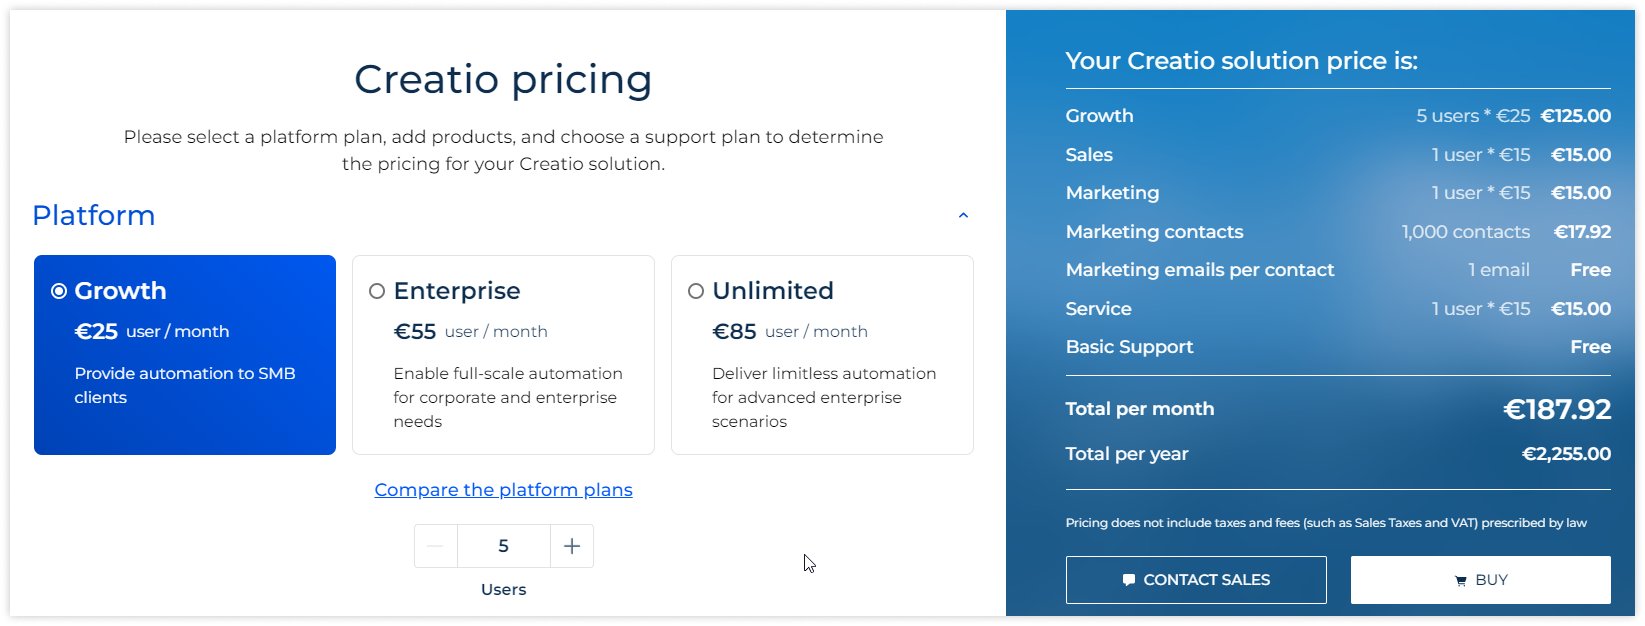The image size is (1645, 626).
Task: Click the Total per month amount €187.92
Action: pos(1556,409)
